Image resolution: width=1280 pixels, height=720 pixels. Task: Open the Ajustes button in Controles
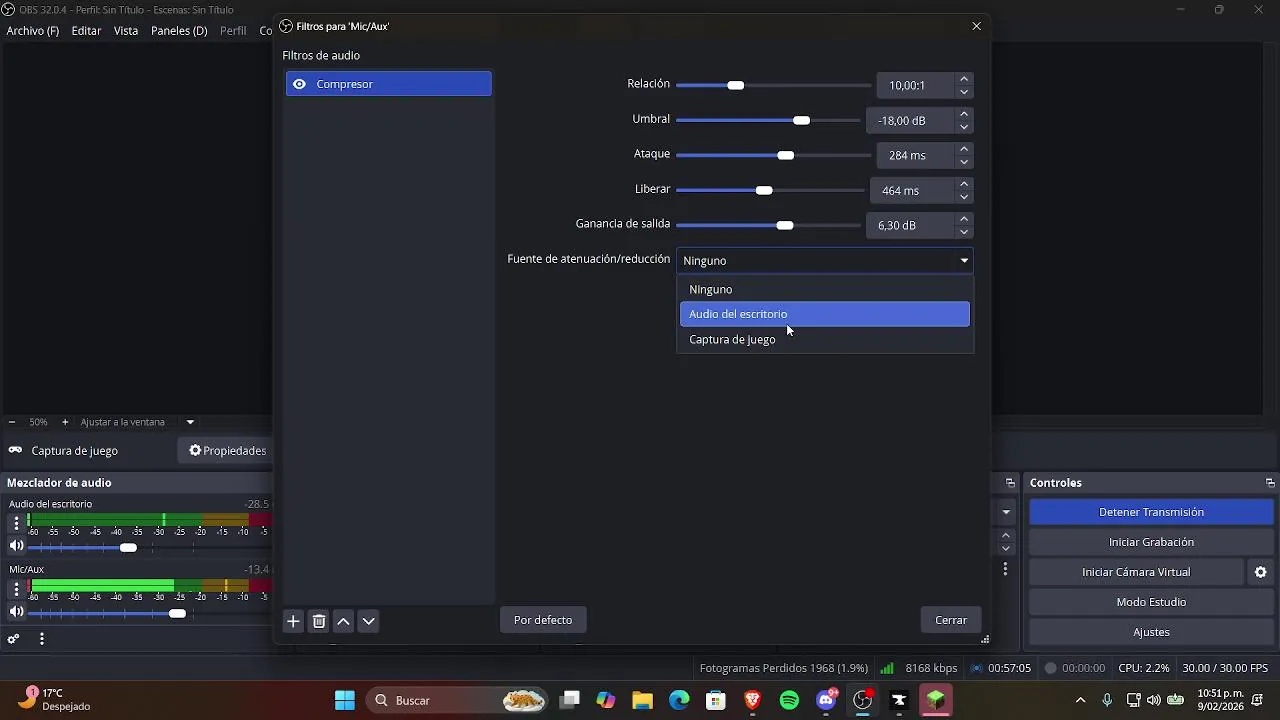click(1151, 632)
